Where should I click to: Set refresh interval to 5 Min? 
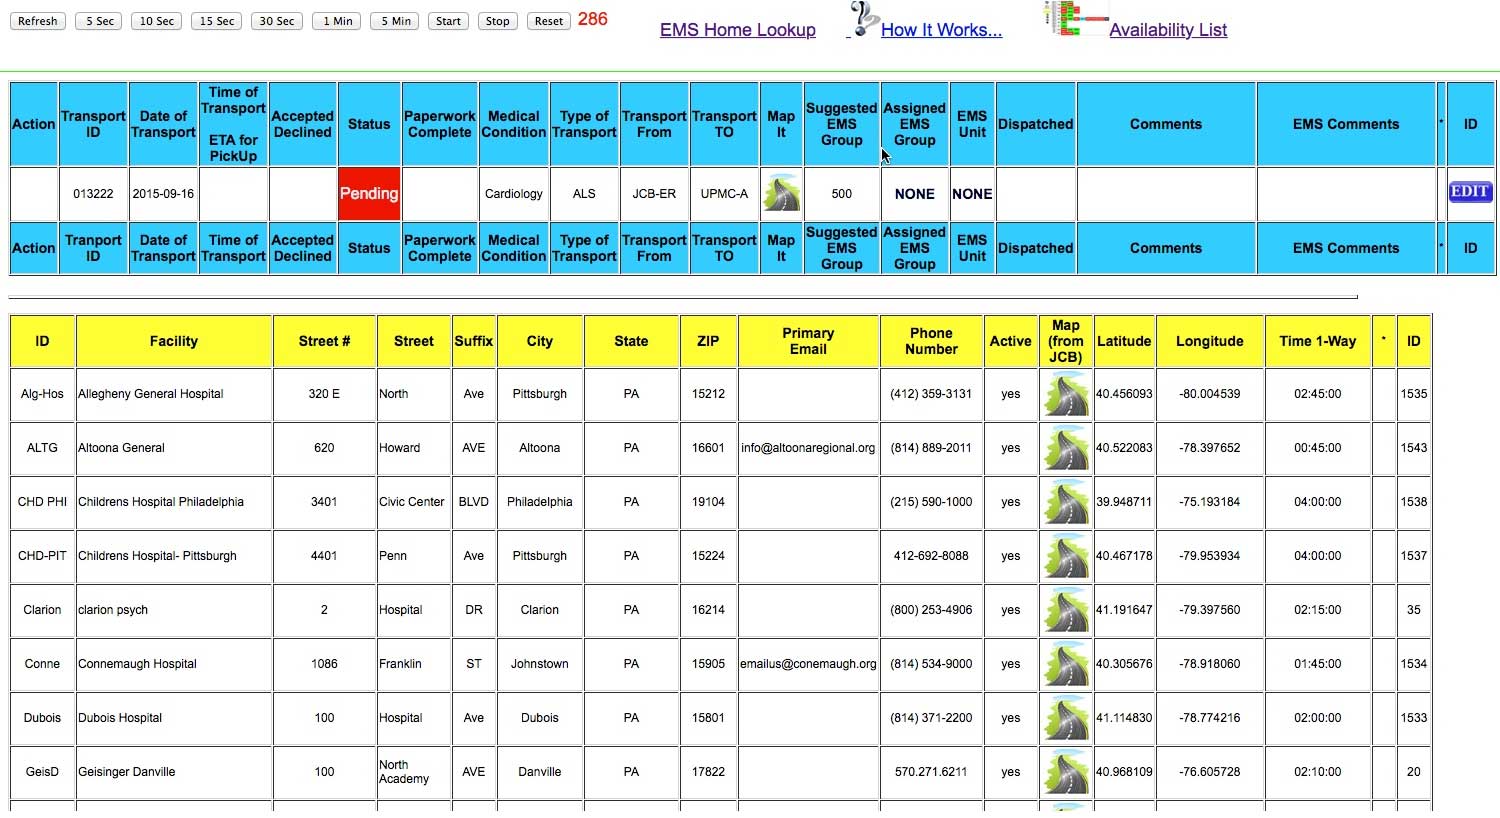point(395,21)
